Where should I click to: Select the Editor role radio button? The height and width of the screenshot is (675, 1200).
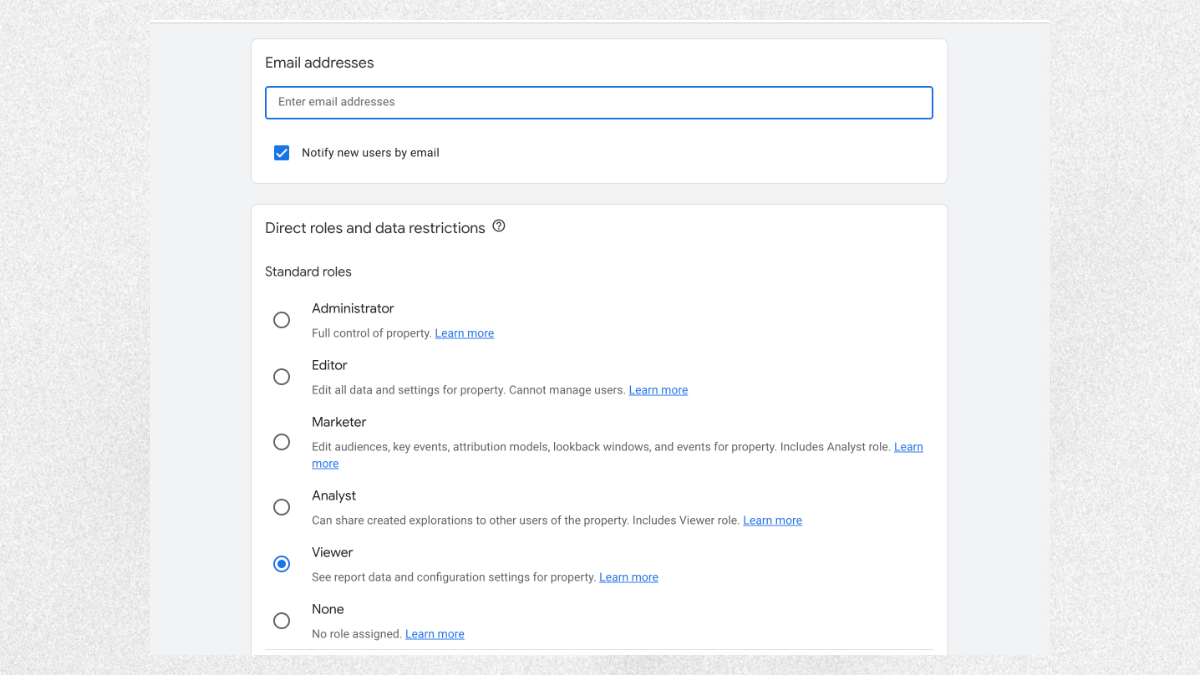[x=282, y=377]
